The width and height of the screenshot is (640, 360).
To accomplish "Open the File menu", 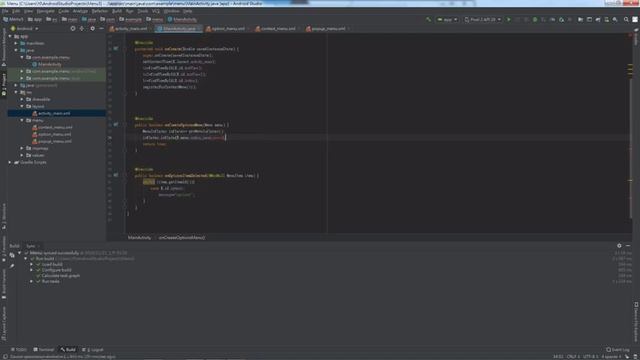I will click(5, 11).
